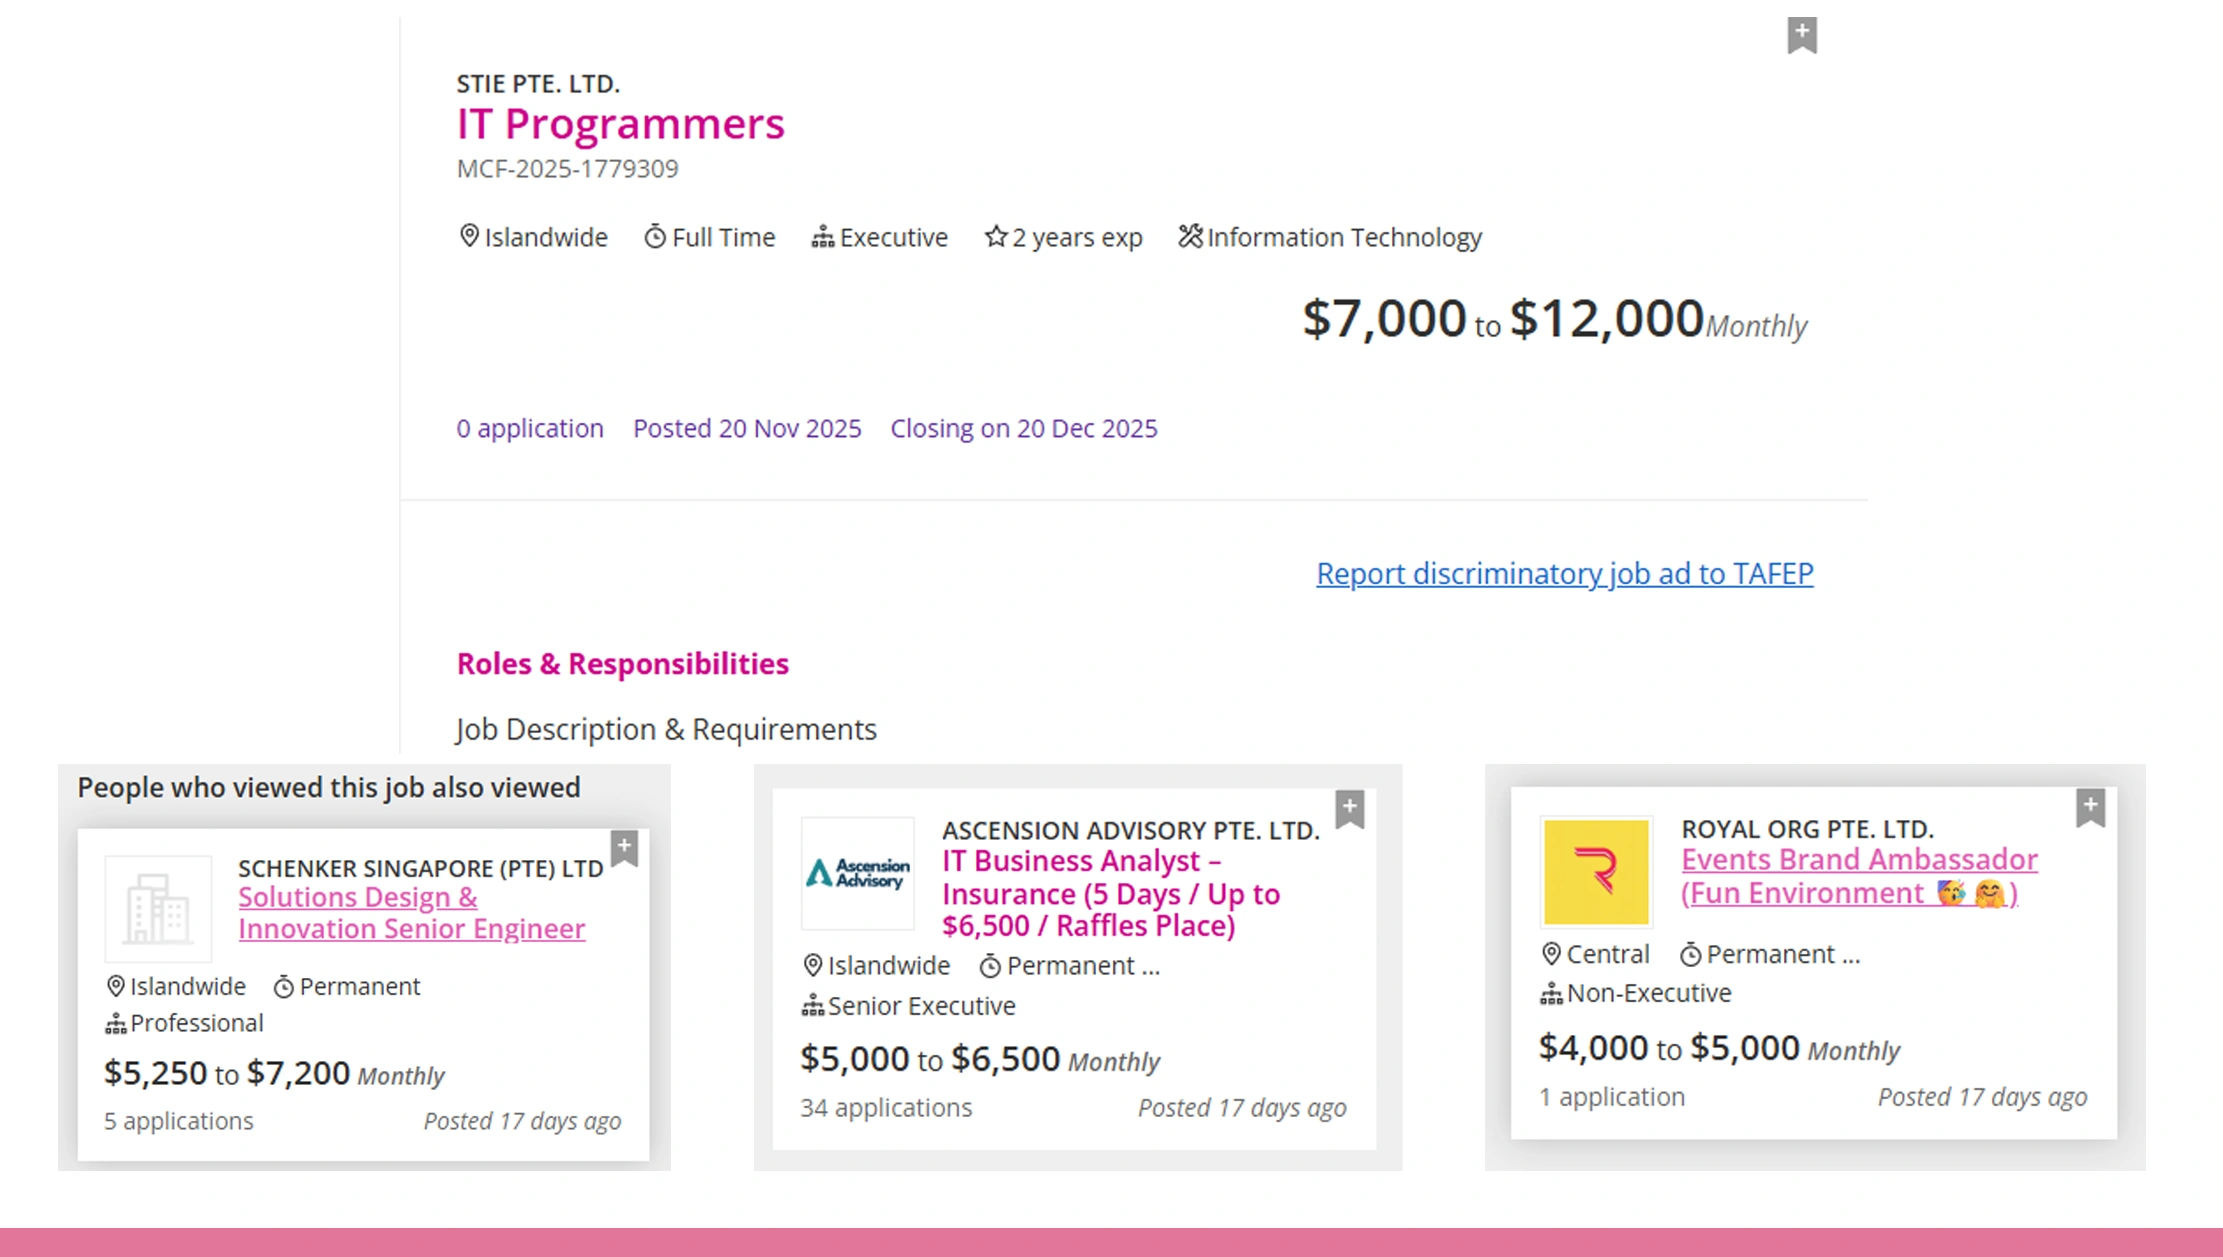Click the star icon beside 2 years exp
This screenshot has height=1257, width=2223.
pyautogui.click(x=995, y=237)
